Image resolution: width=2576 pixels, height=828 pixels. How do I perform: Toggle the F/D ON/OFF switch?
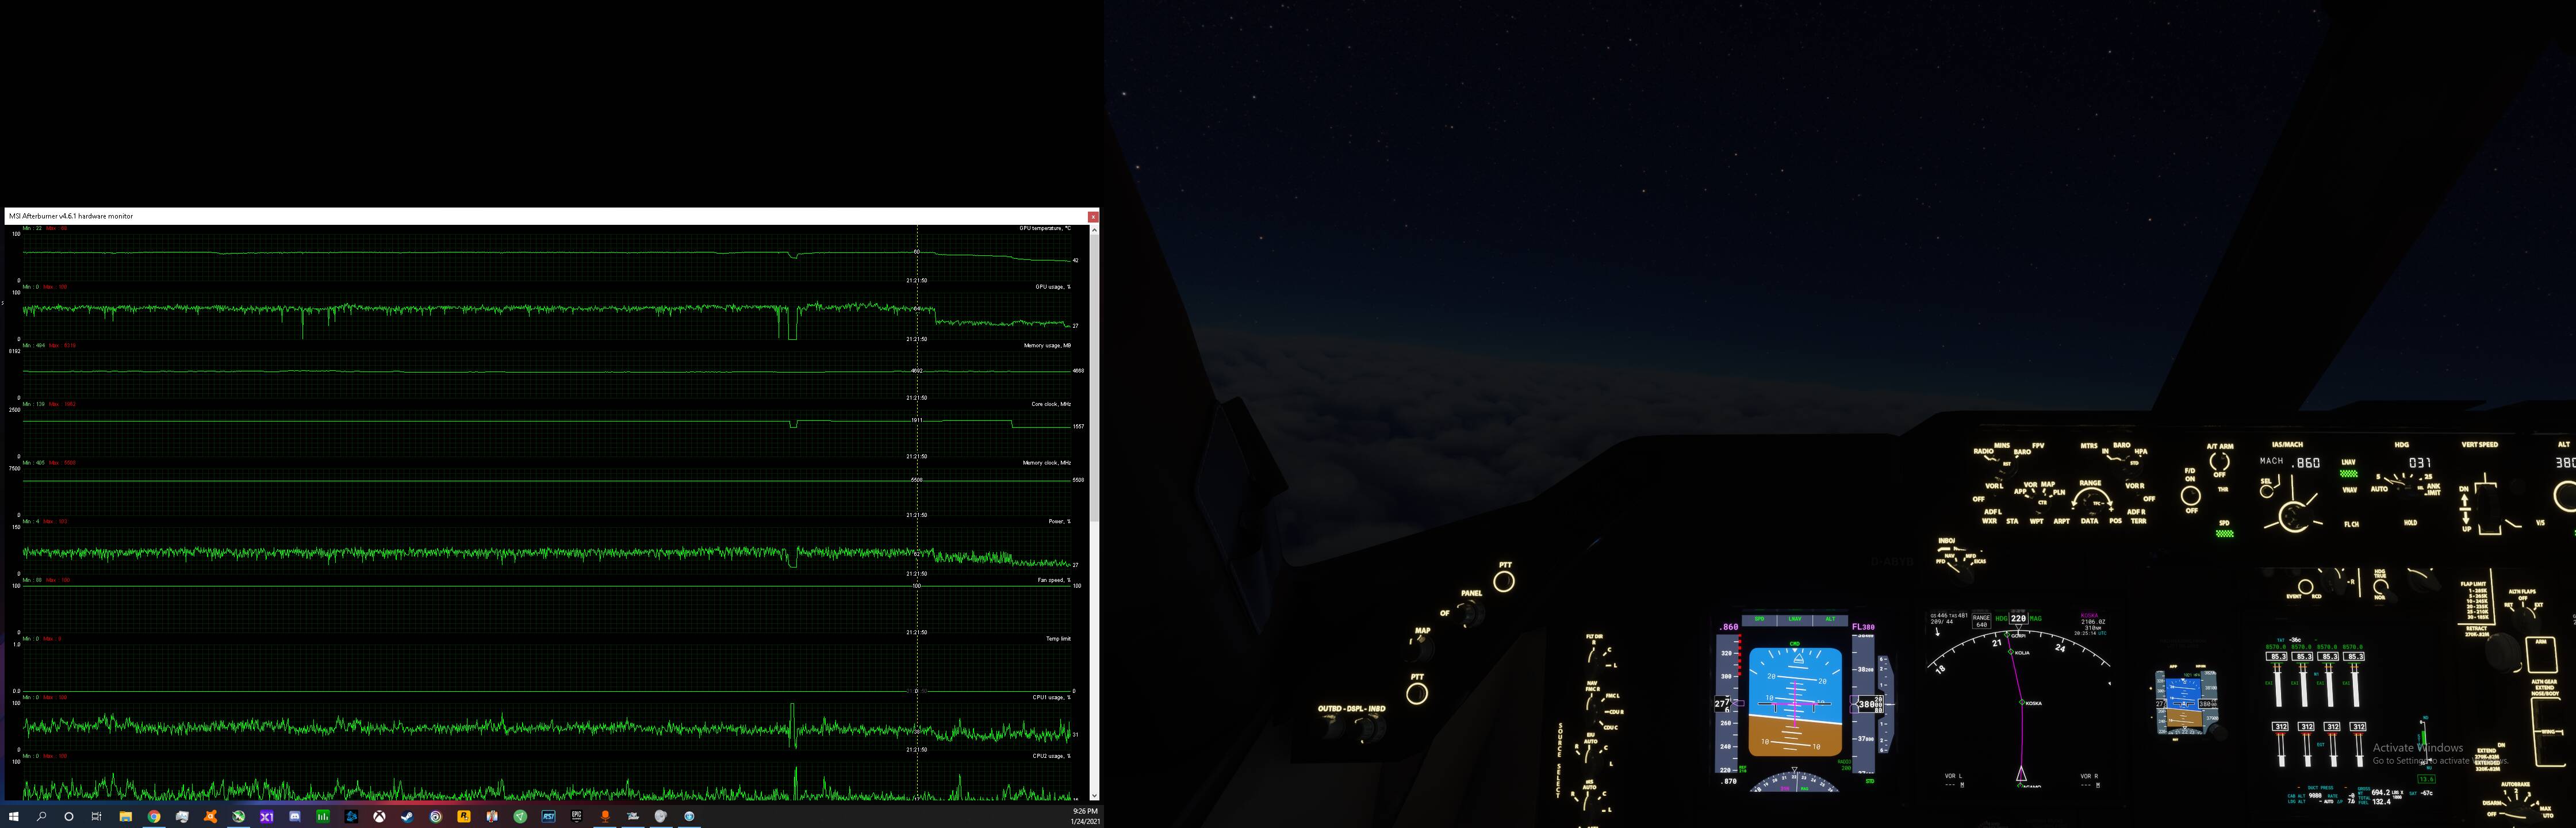click(x=2191, y=496)
